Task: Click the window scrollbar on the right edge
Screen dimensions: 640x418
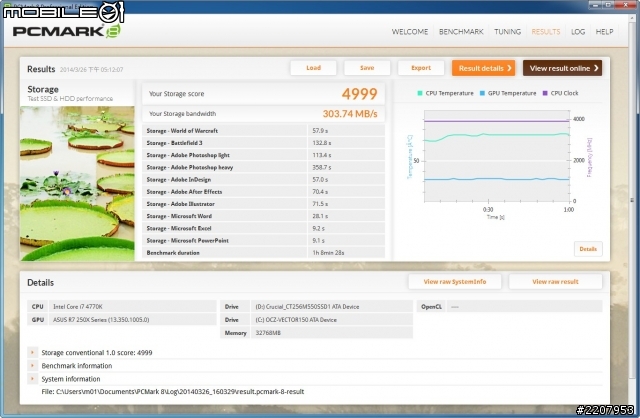Action: [633, 200]
